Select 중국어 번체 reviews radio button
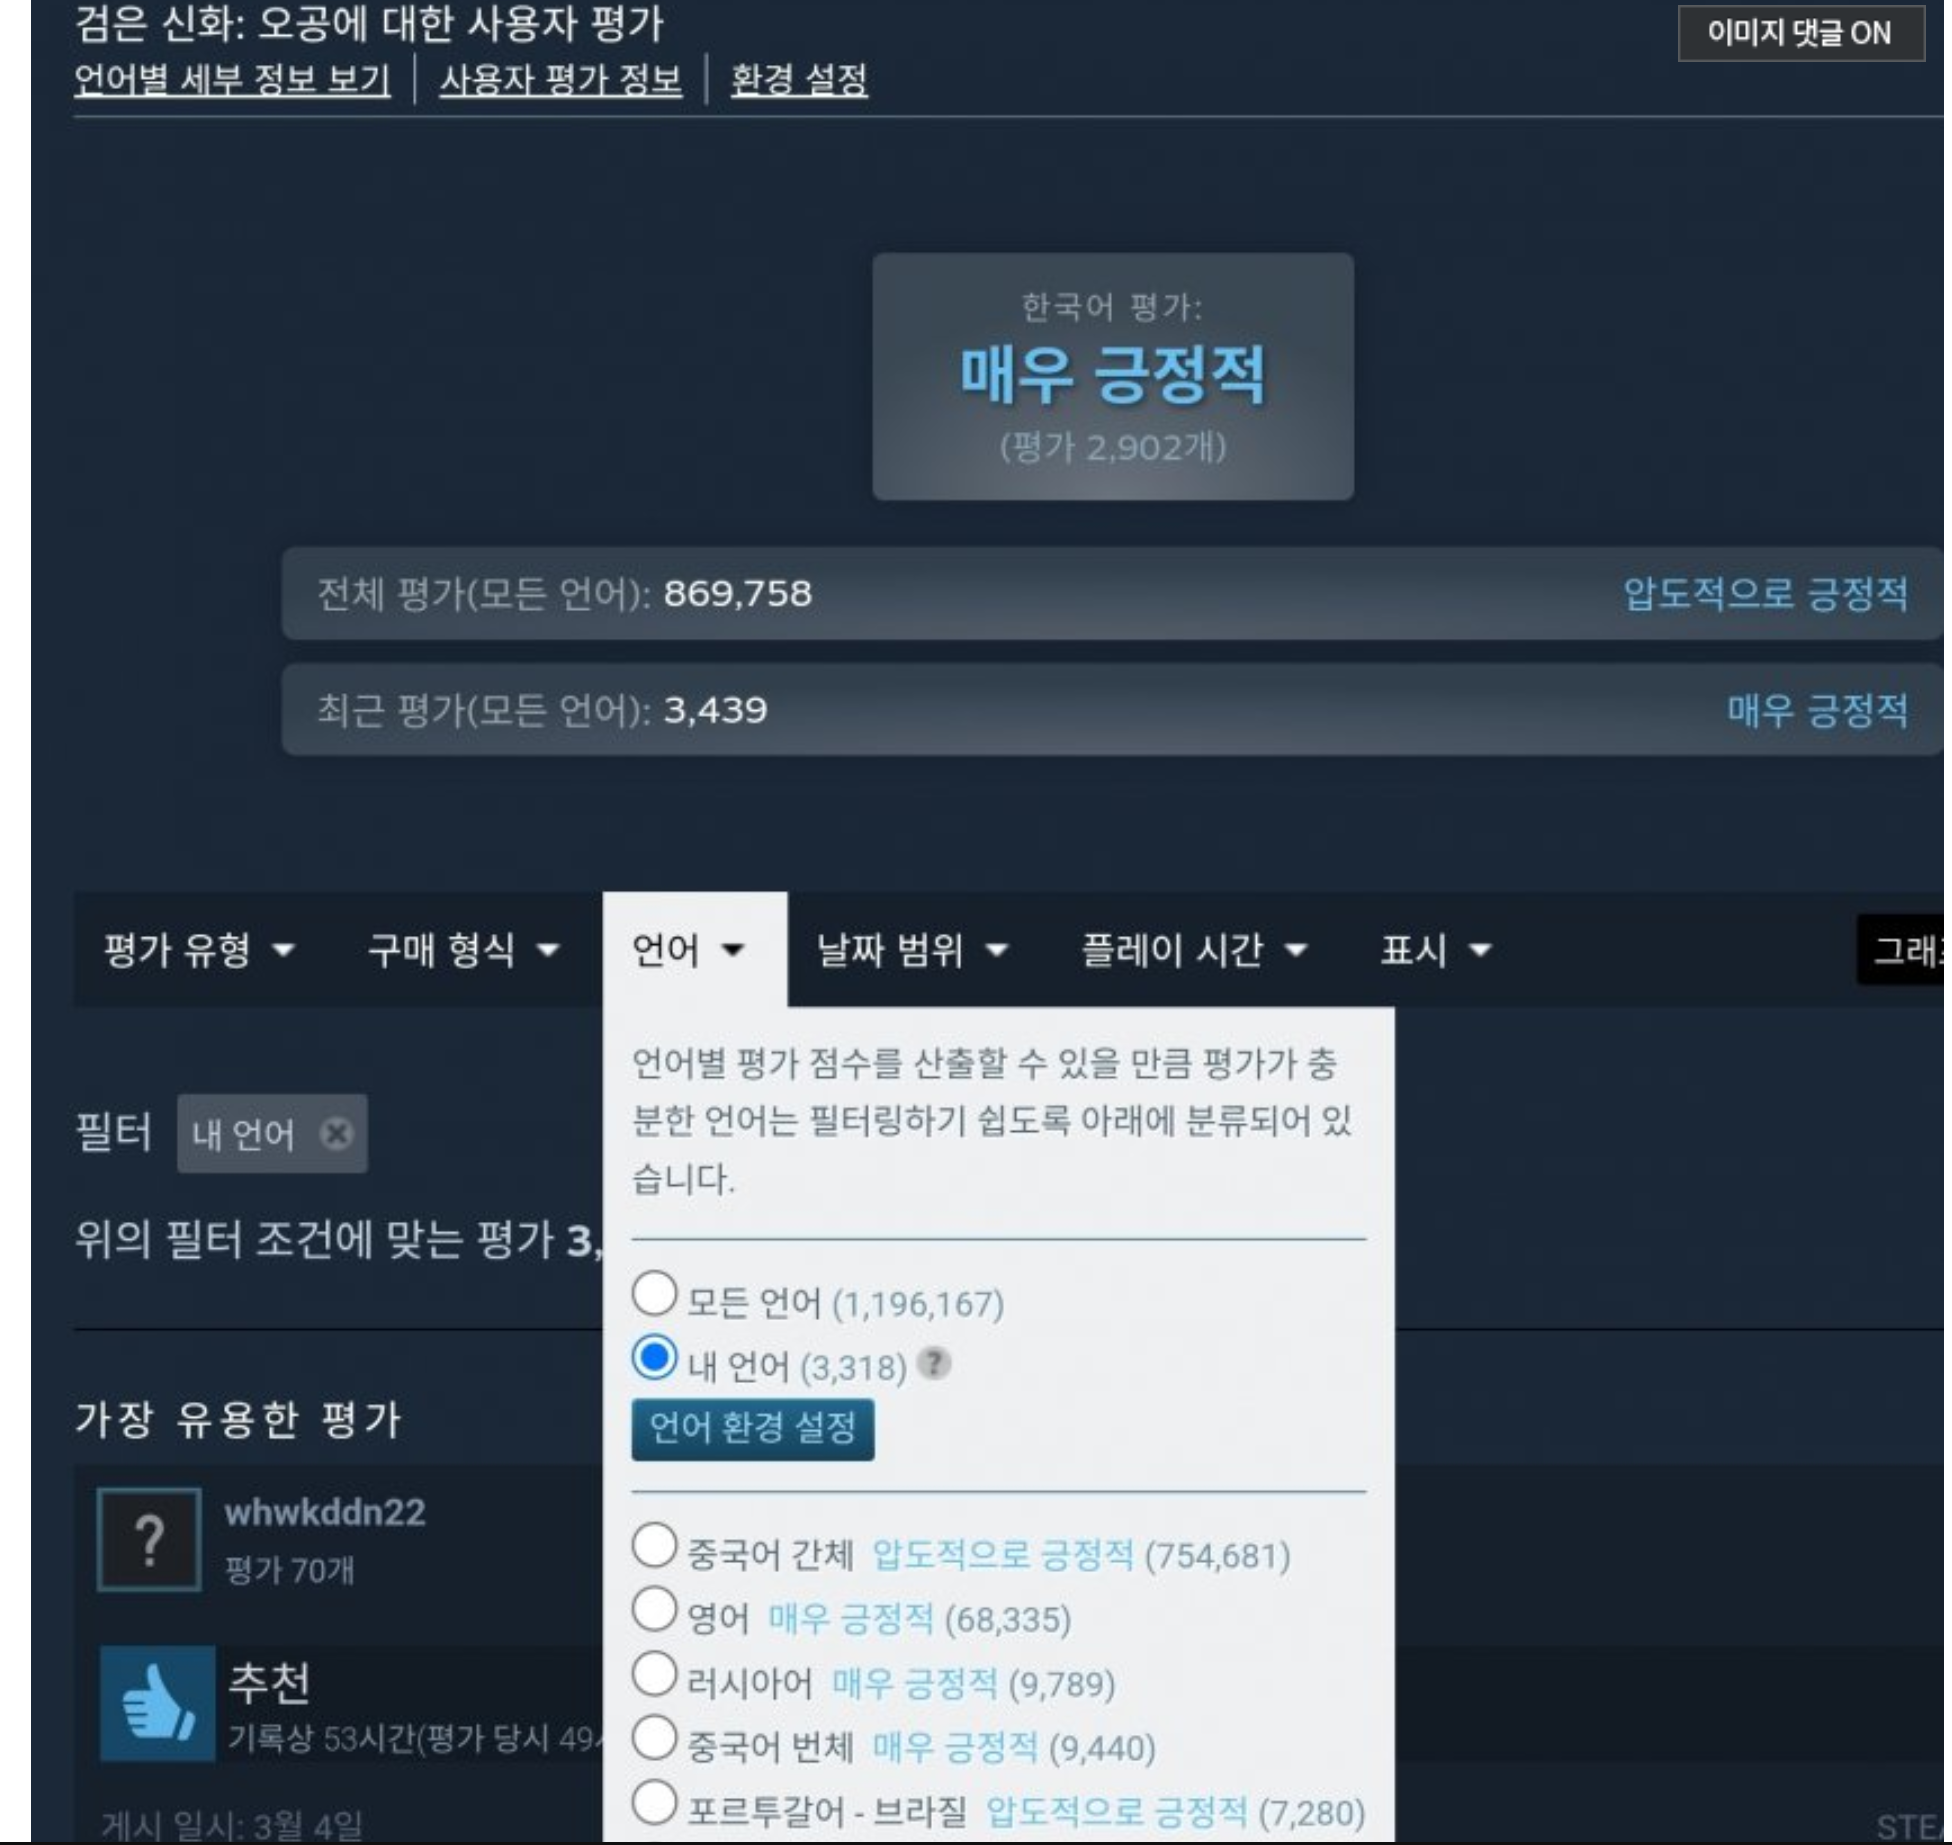This screenshot has width=1952, height=1845. pos(654,1738)
